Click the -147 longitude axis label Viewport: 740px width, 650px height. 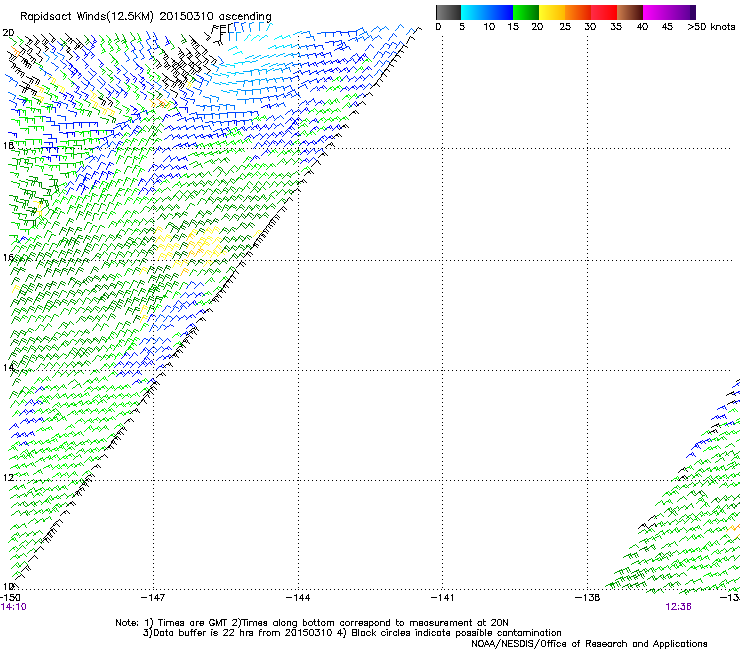(x=153, y=598)
